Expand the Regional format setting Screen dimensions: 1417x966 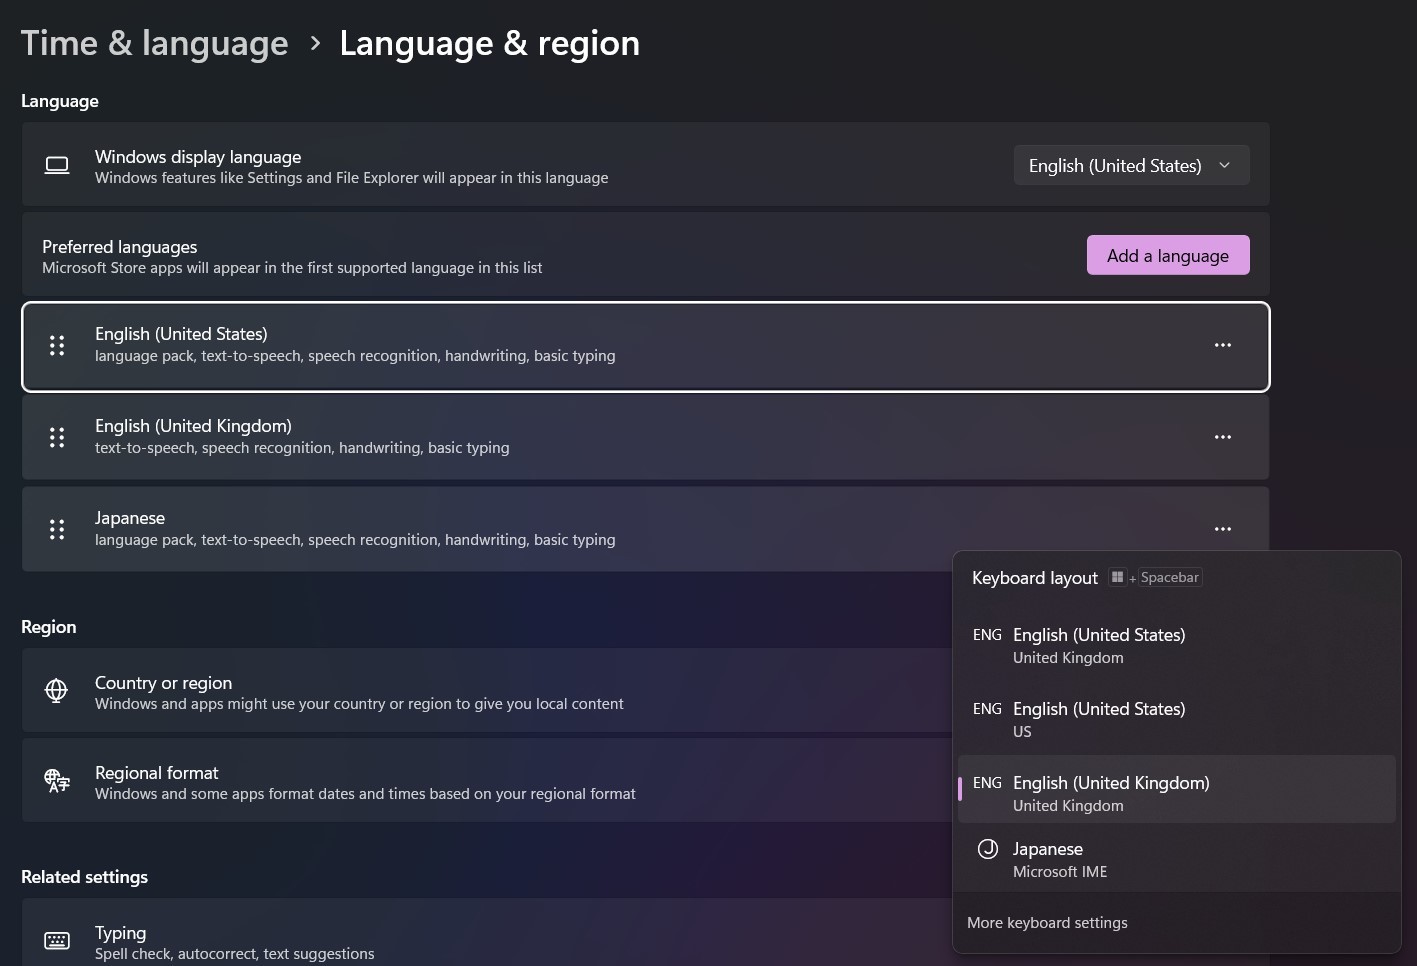point(487,780)
